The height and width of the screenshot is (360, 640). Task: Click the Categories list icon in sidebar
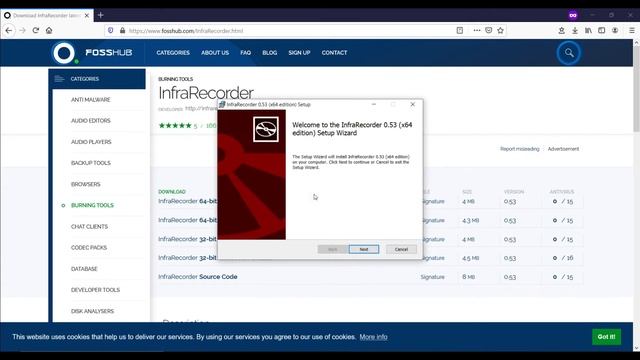point(59,79)
